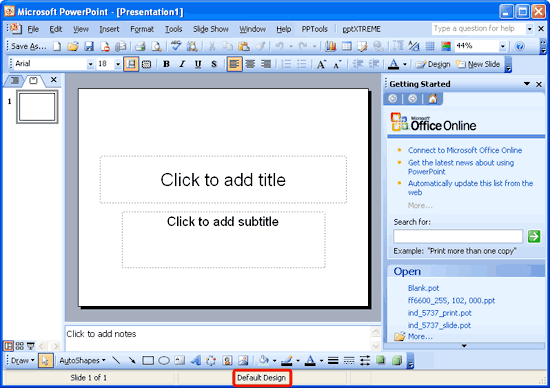Toggle the Select Objects pointer tool
Image resolution: width=550 pixels, height=388 pixels.
[x=45, y=360]
